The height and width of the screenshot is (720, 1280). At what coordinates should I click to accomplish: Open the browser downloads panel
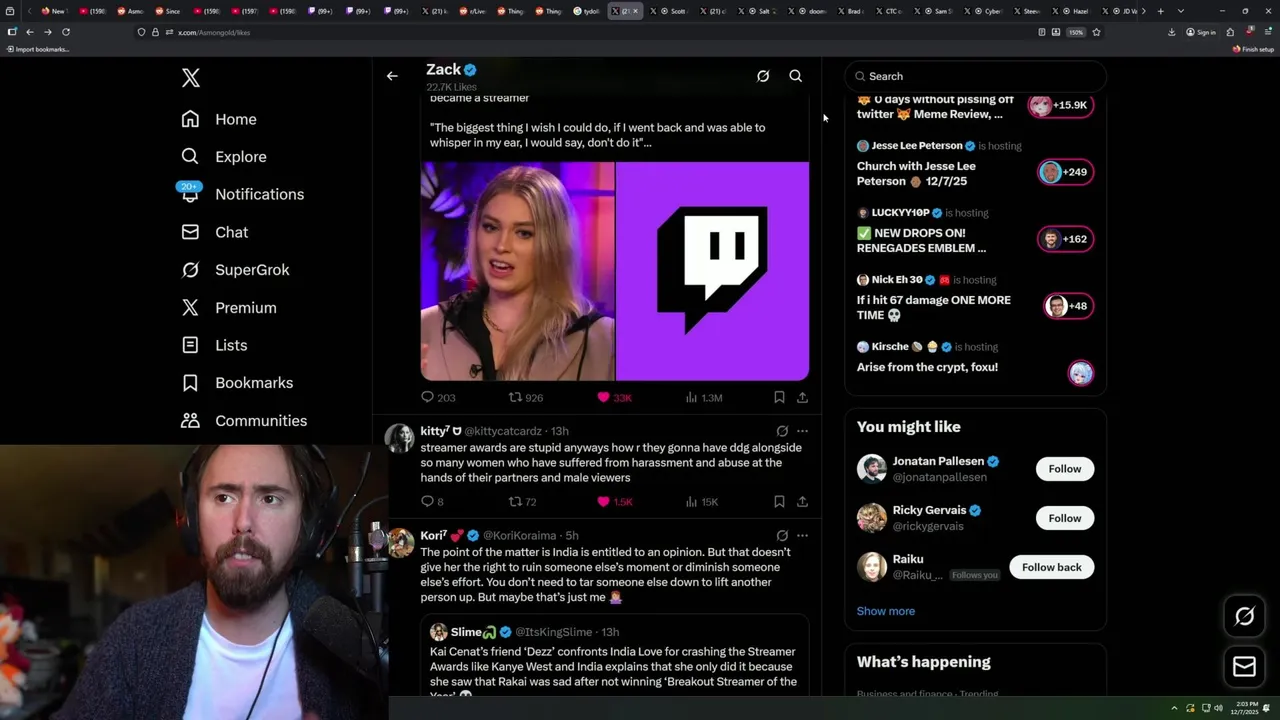(x=1172, y=32)
